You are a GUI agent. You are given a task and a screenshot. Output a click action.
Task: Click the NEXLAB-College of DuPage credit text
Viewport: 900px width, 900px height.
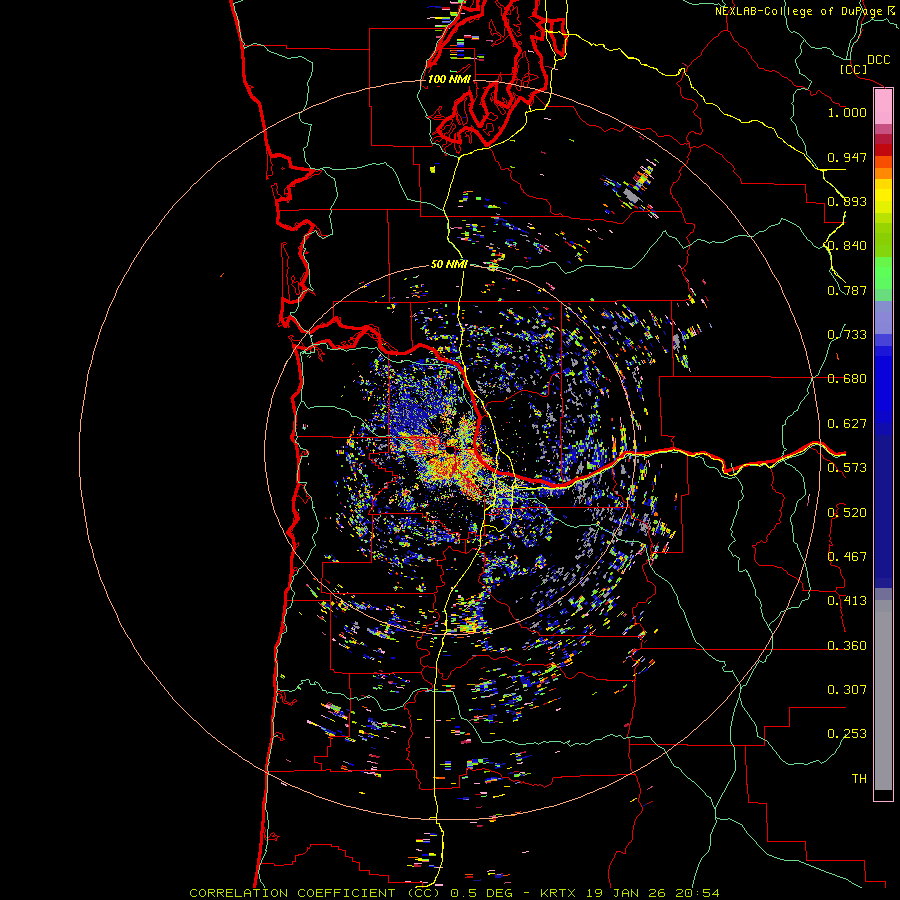(799, 11)
